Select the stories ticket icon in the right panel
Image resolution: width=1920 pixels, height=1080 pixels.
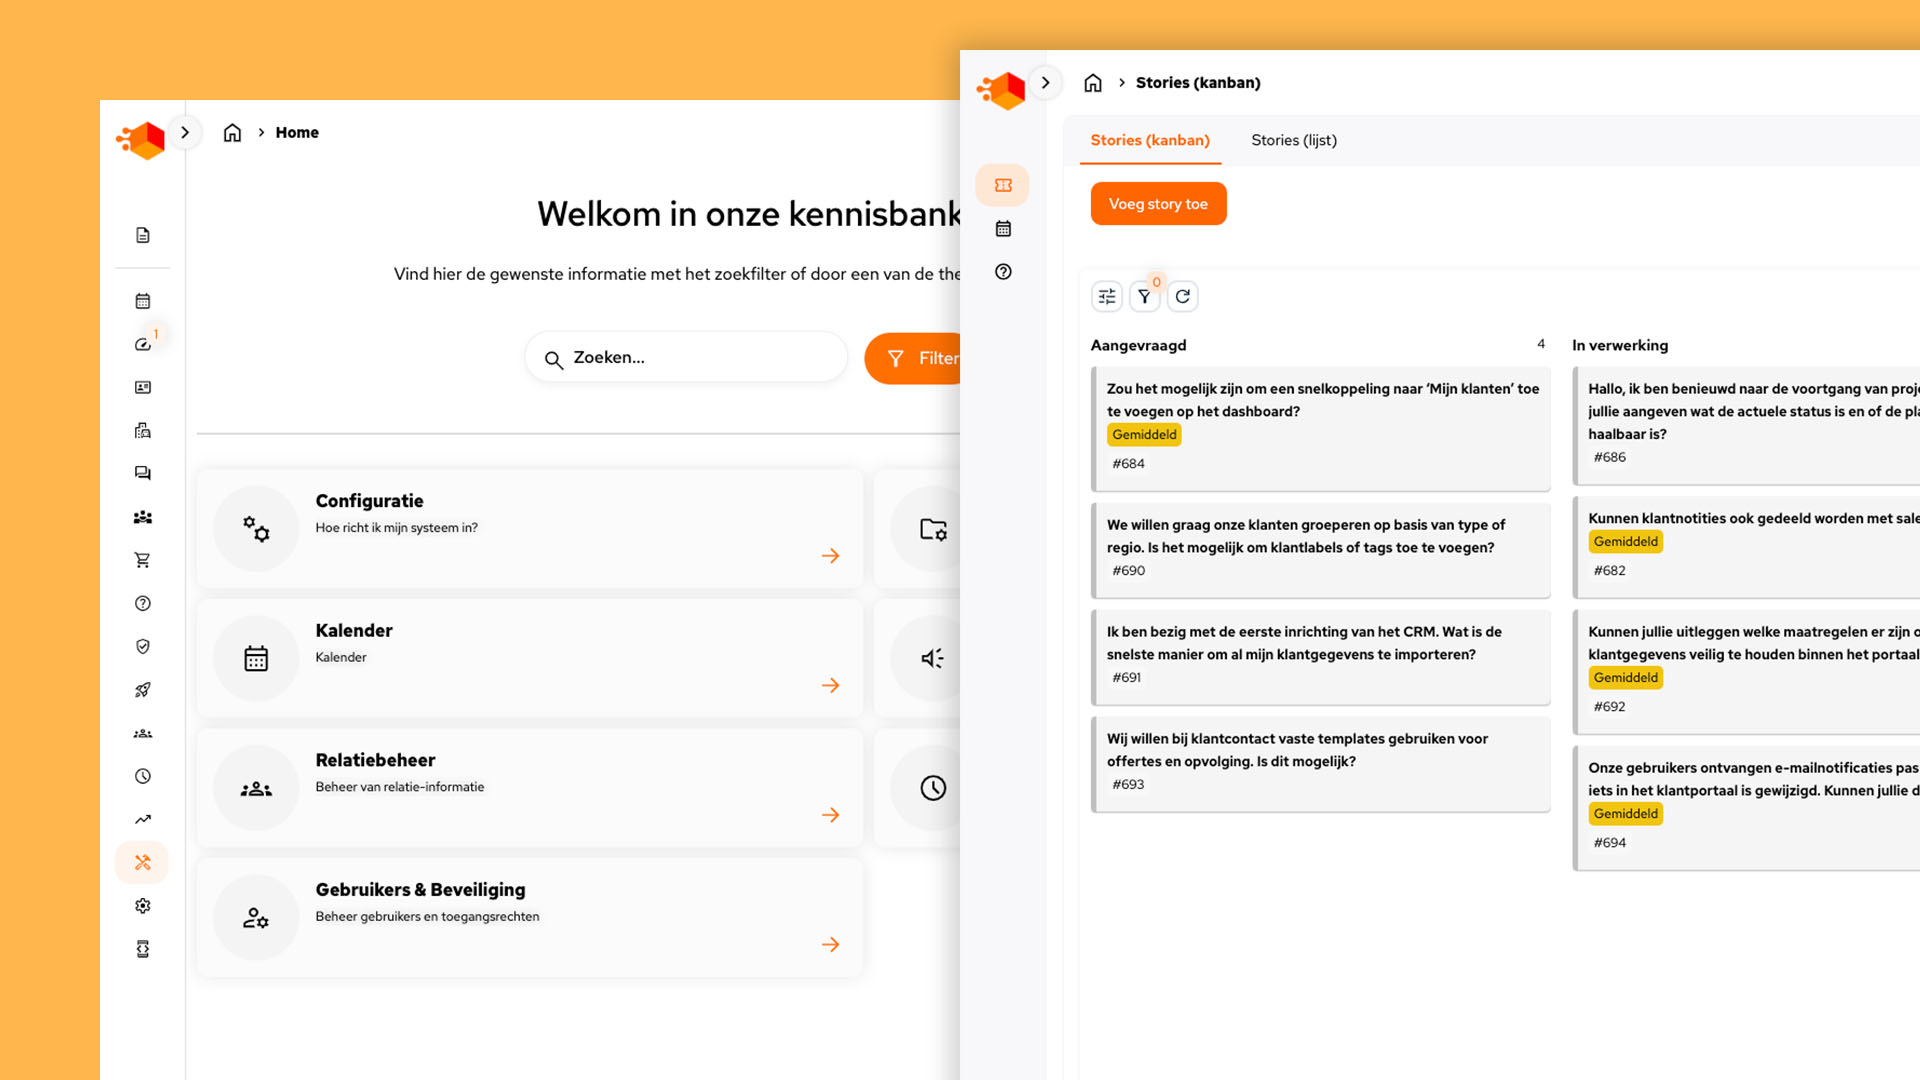tap(1002, 184)
